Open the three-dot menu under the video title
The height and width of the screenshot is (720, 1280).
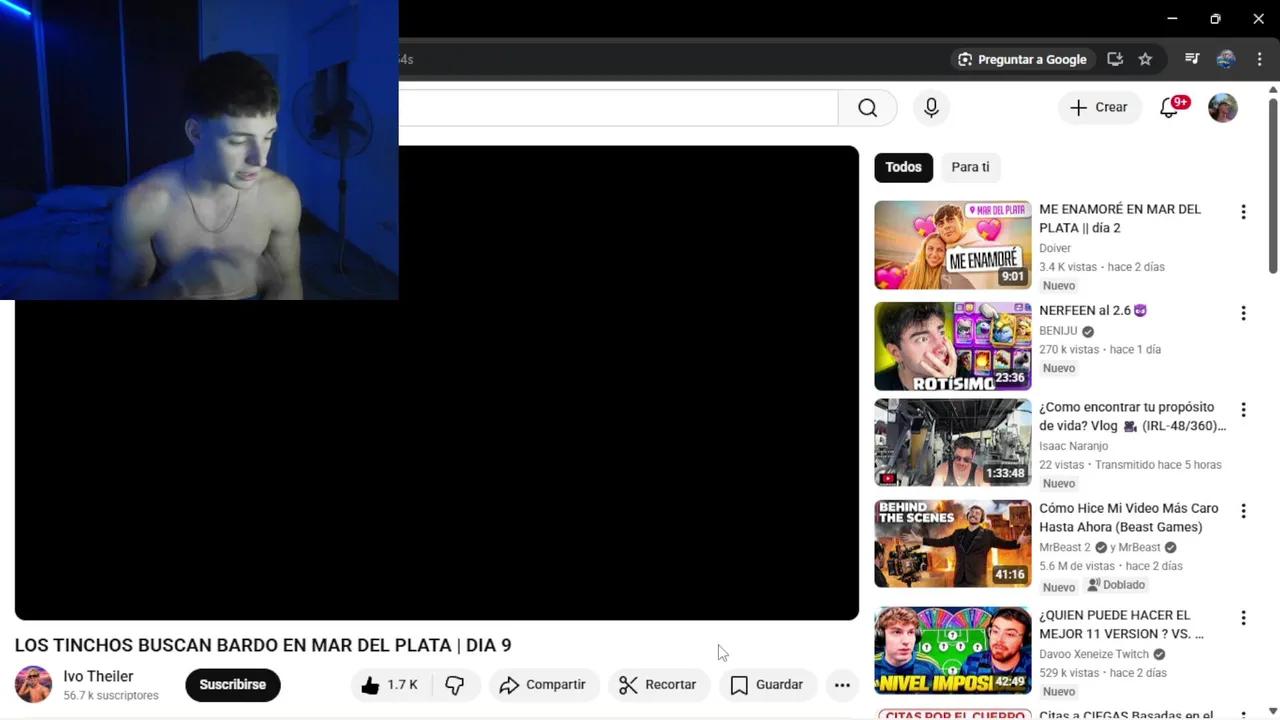(842, 684)
